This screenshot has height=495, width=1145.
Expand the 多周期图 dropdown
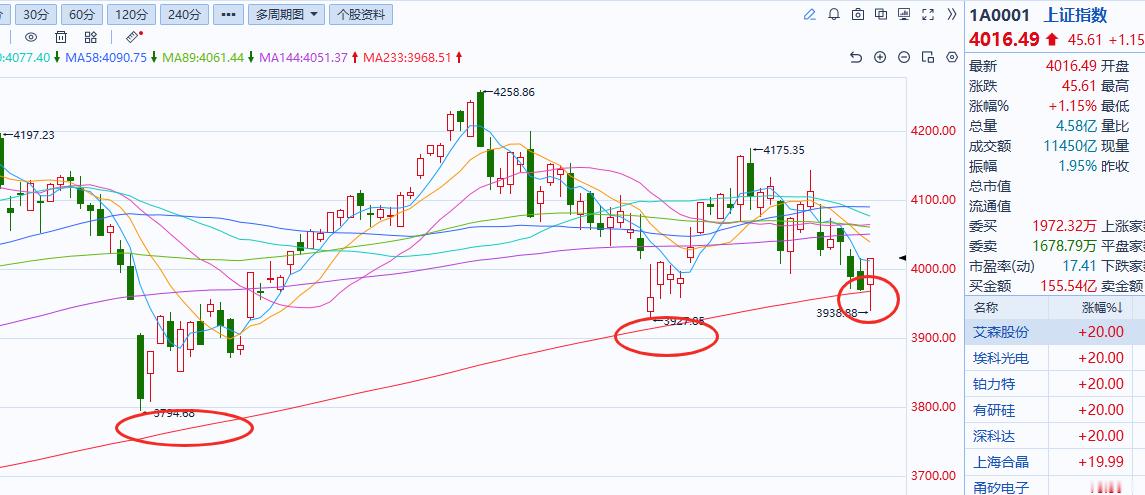(x=286, y=14)
